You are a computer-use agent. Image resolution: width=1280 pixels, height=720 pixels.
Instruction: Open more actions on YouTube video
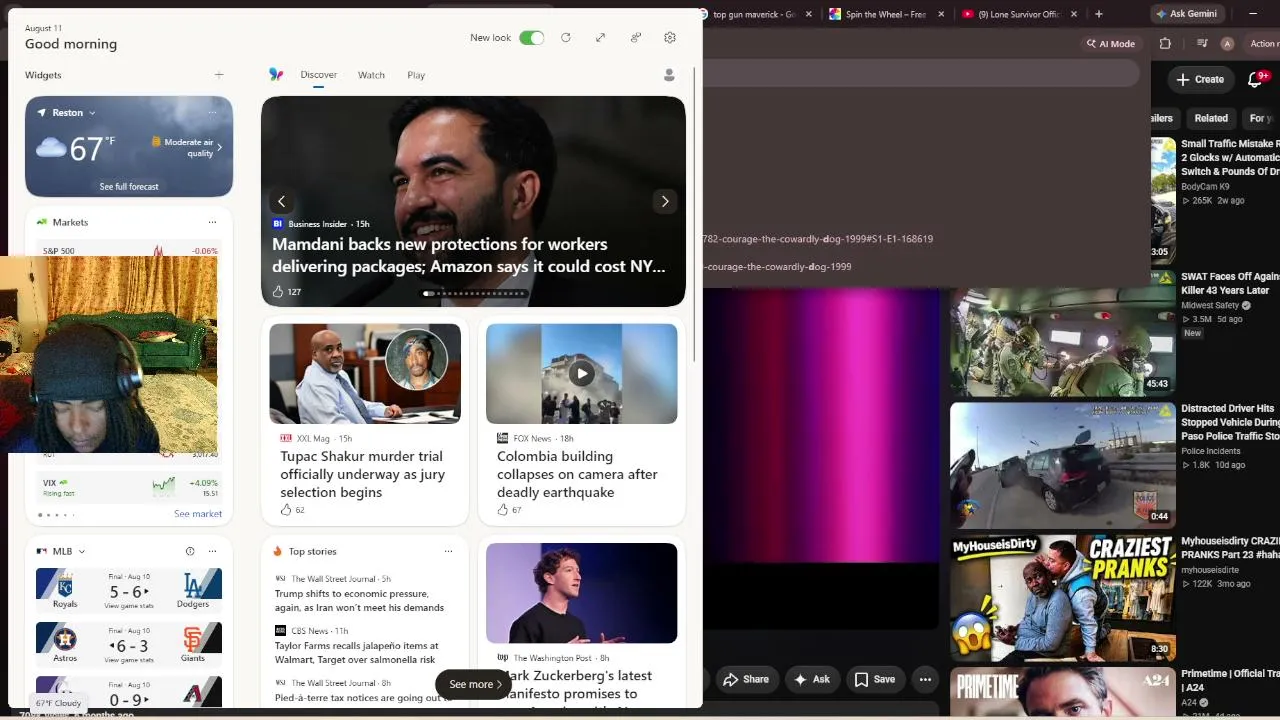925,679
